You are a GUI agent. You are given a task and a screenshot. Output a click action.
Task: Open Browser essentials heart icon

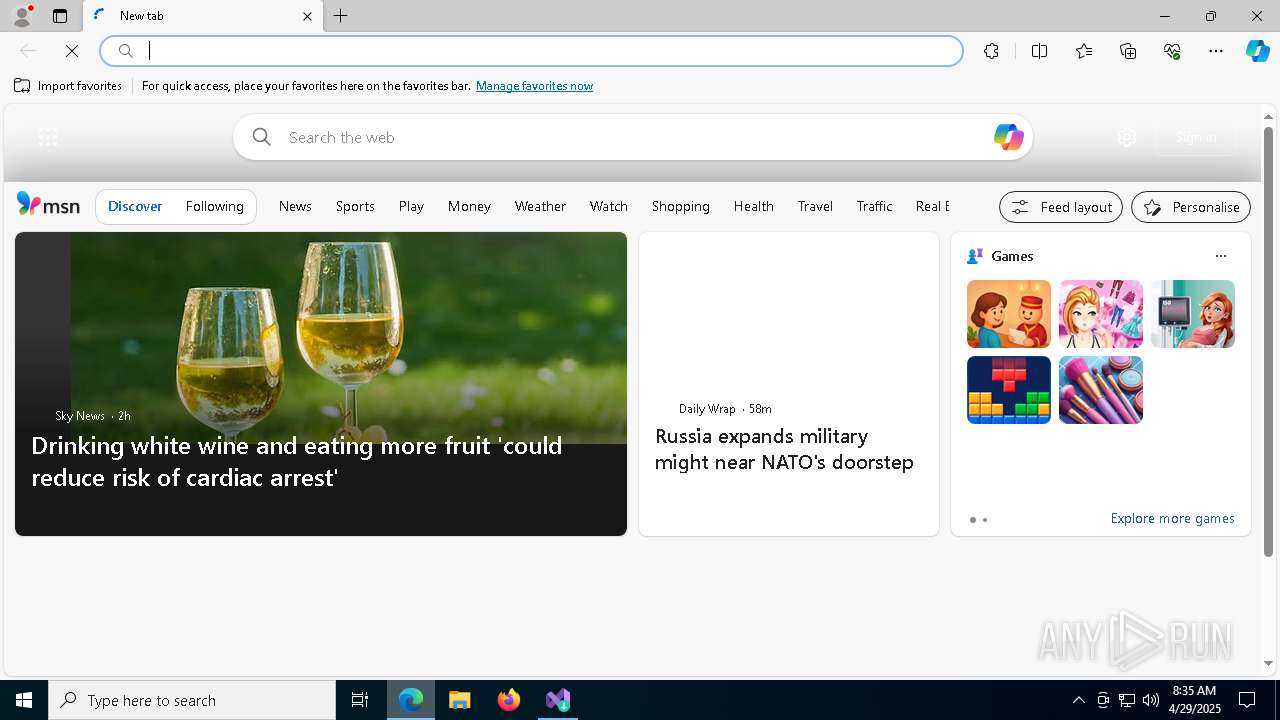pos(1172,51)
